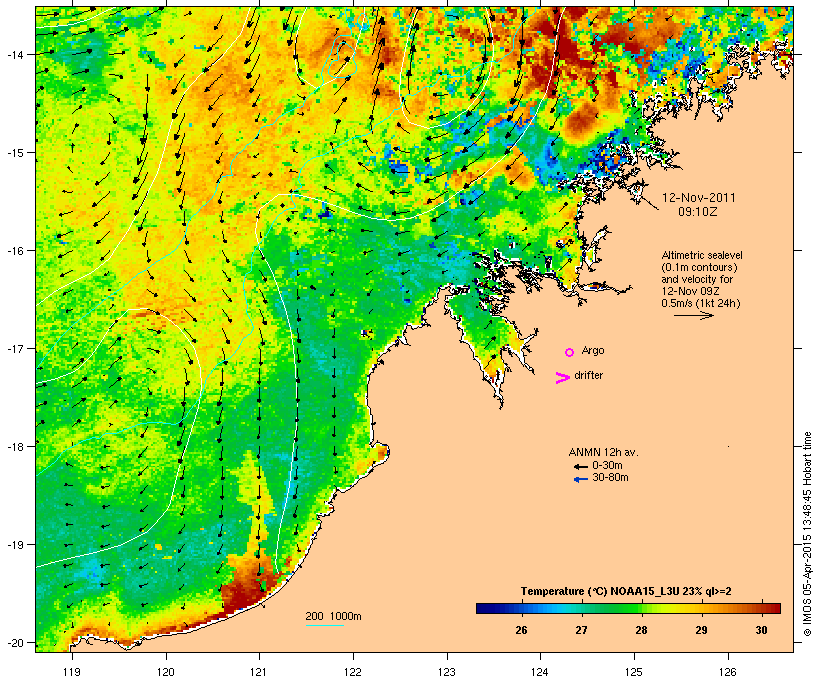
Task: Click the 119 longitude axis label
Action: pyautogui.click(x=72, y=672)
